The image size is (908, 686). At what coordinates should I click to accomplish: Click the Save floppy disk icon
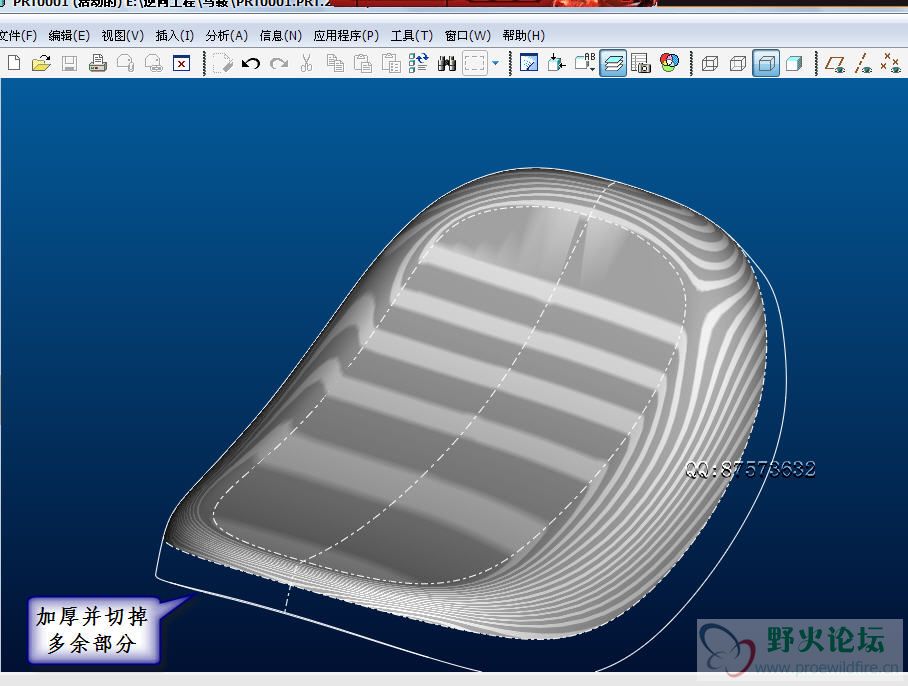69,63
